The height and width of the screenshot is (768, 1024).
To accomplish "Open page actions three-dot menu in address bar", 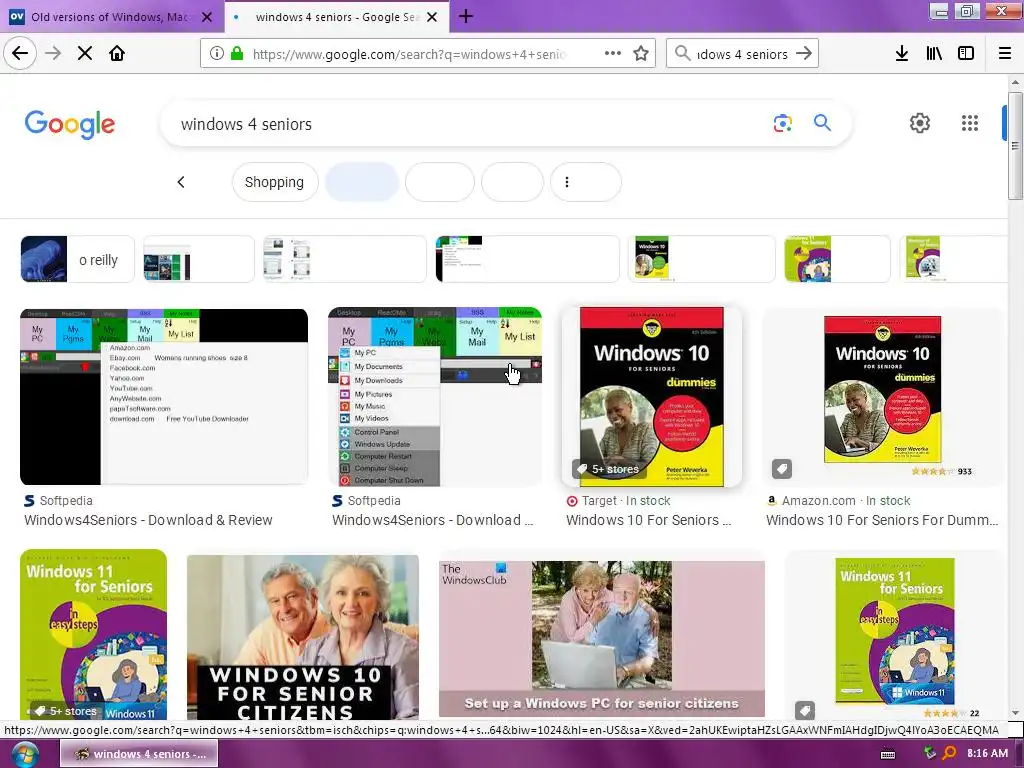I will (613, 54).
